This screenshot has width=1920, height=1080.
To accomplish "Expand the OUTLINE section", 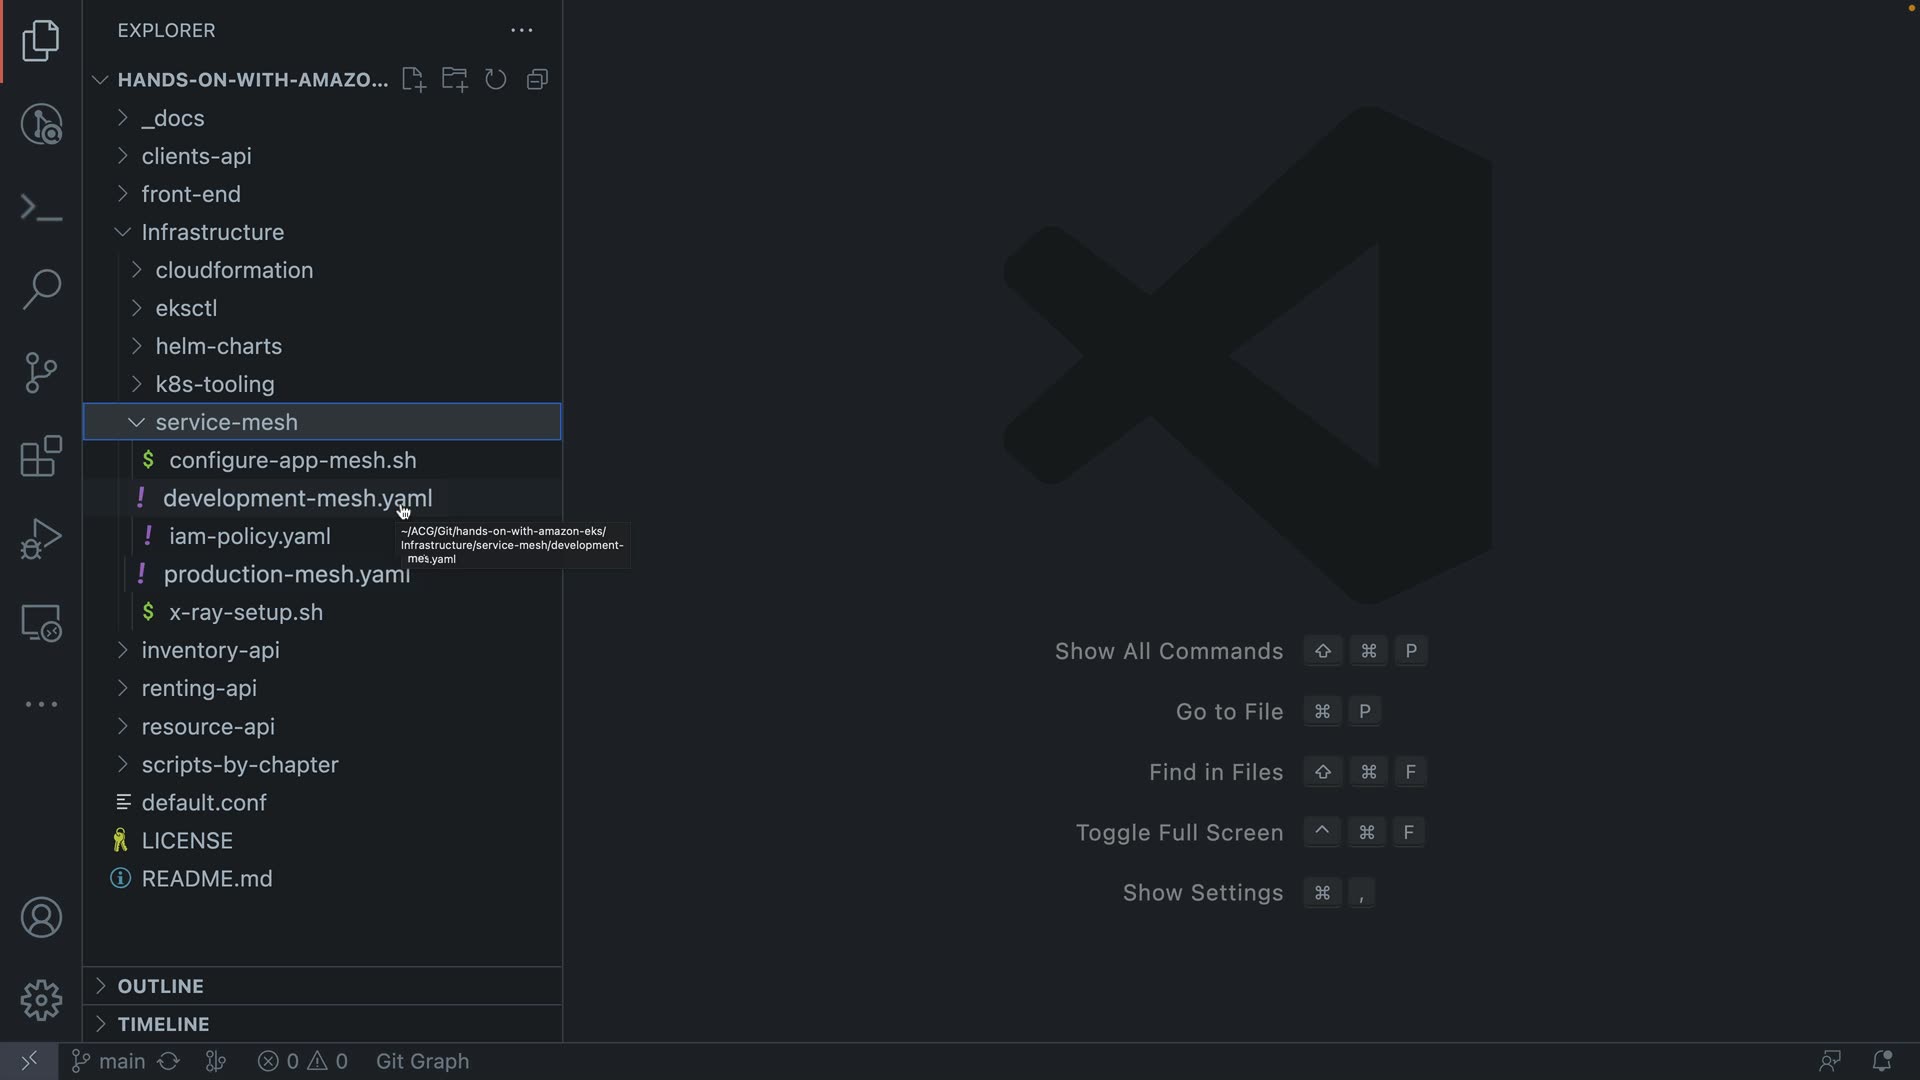I will click(x=160, y=986).
